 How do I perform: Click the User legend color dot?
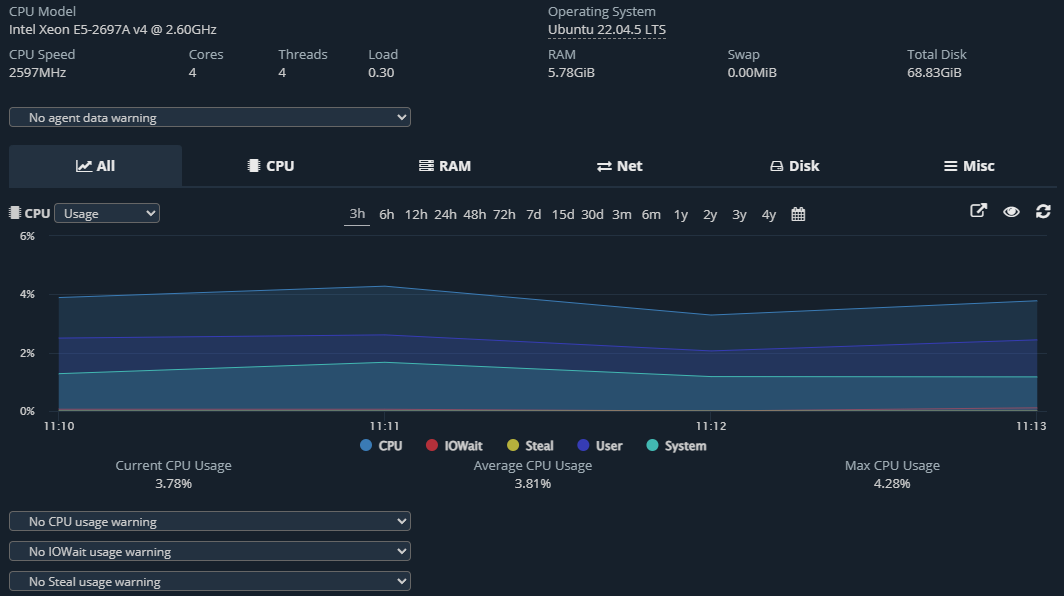click(x=585, y=446)
